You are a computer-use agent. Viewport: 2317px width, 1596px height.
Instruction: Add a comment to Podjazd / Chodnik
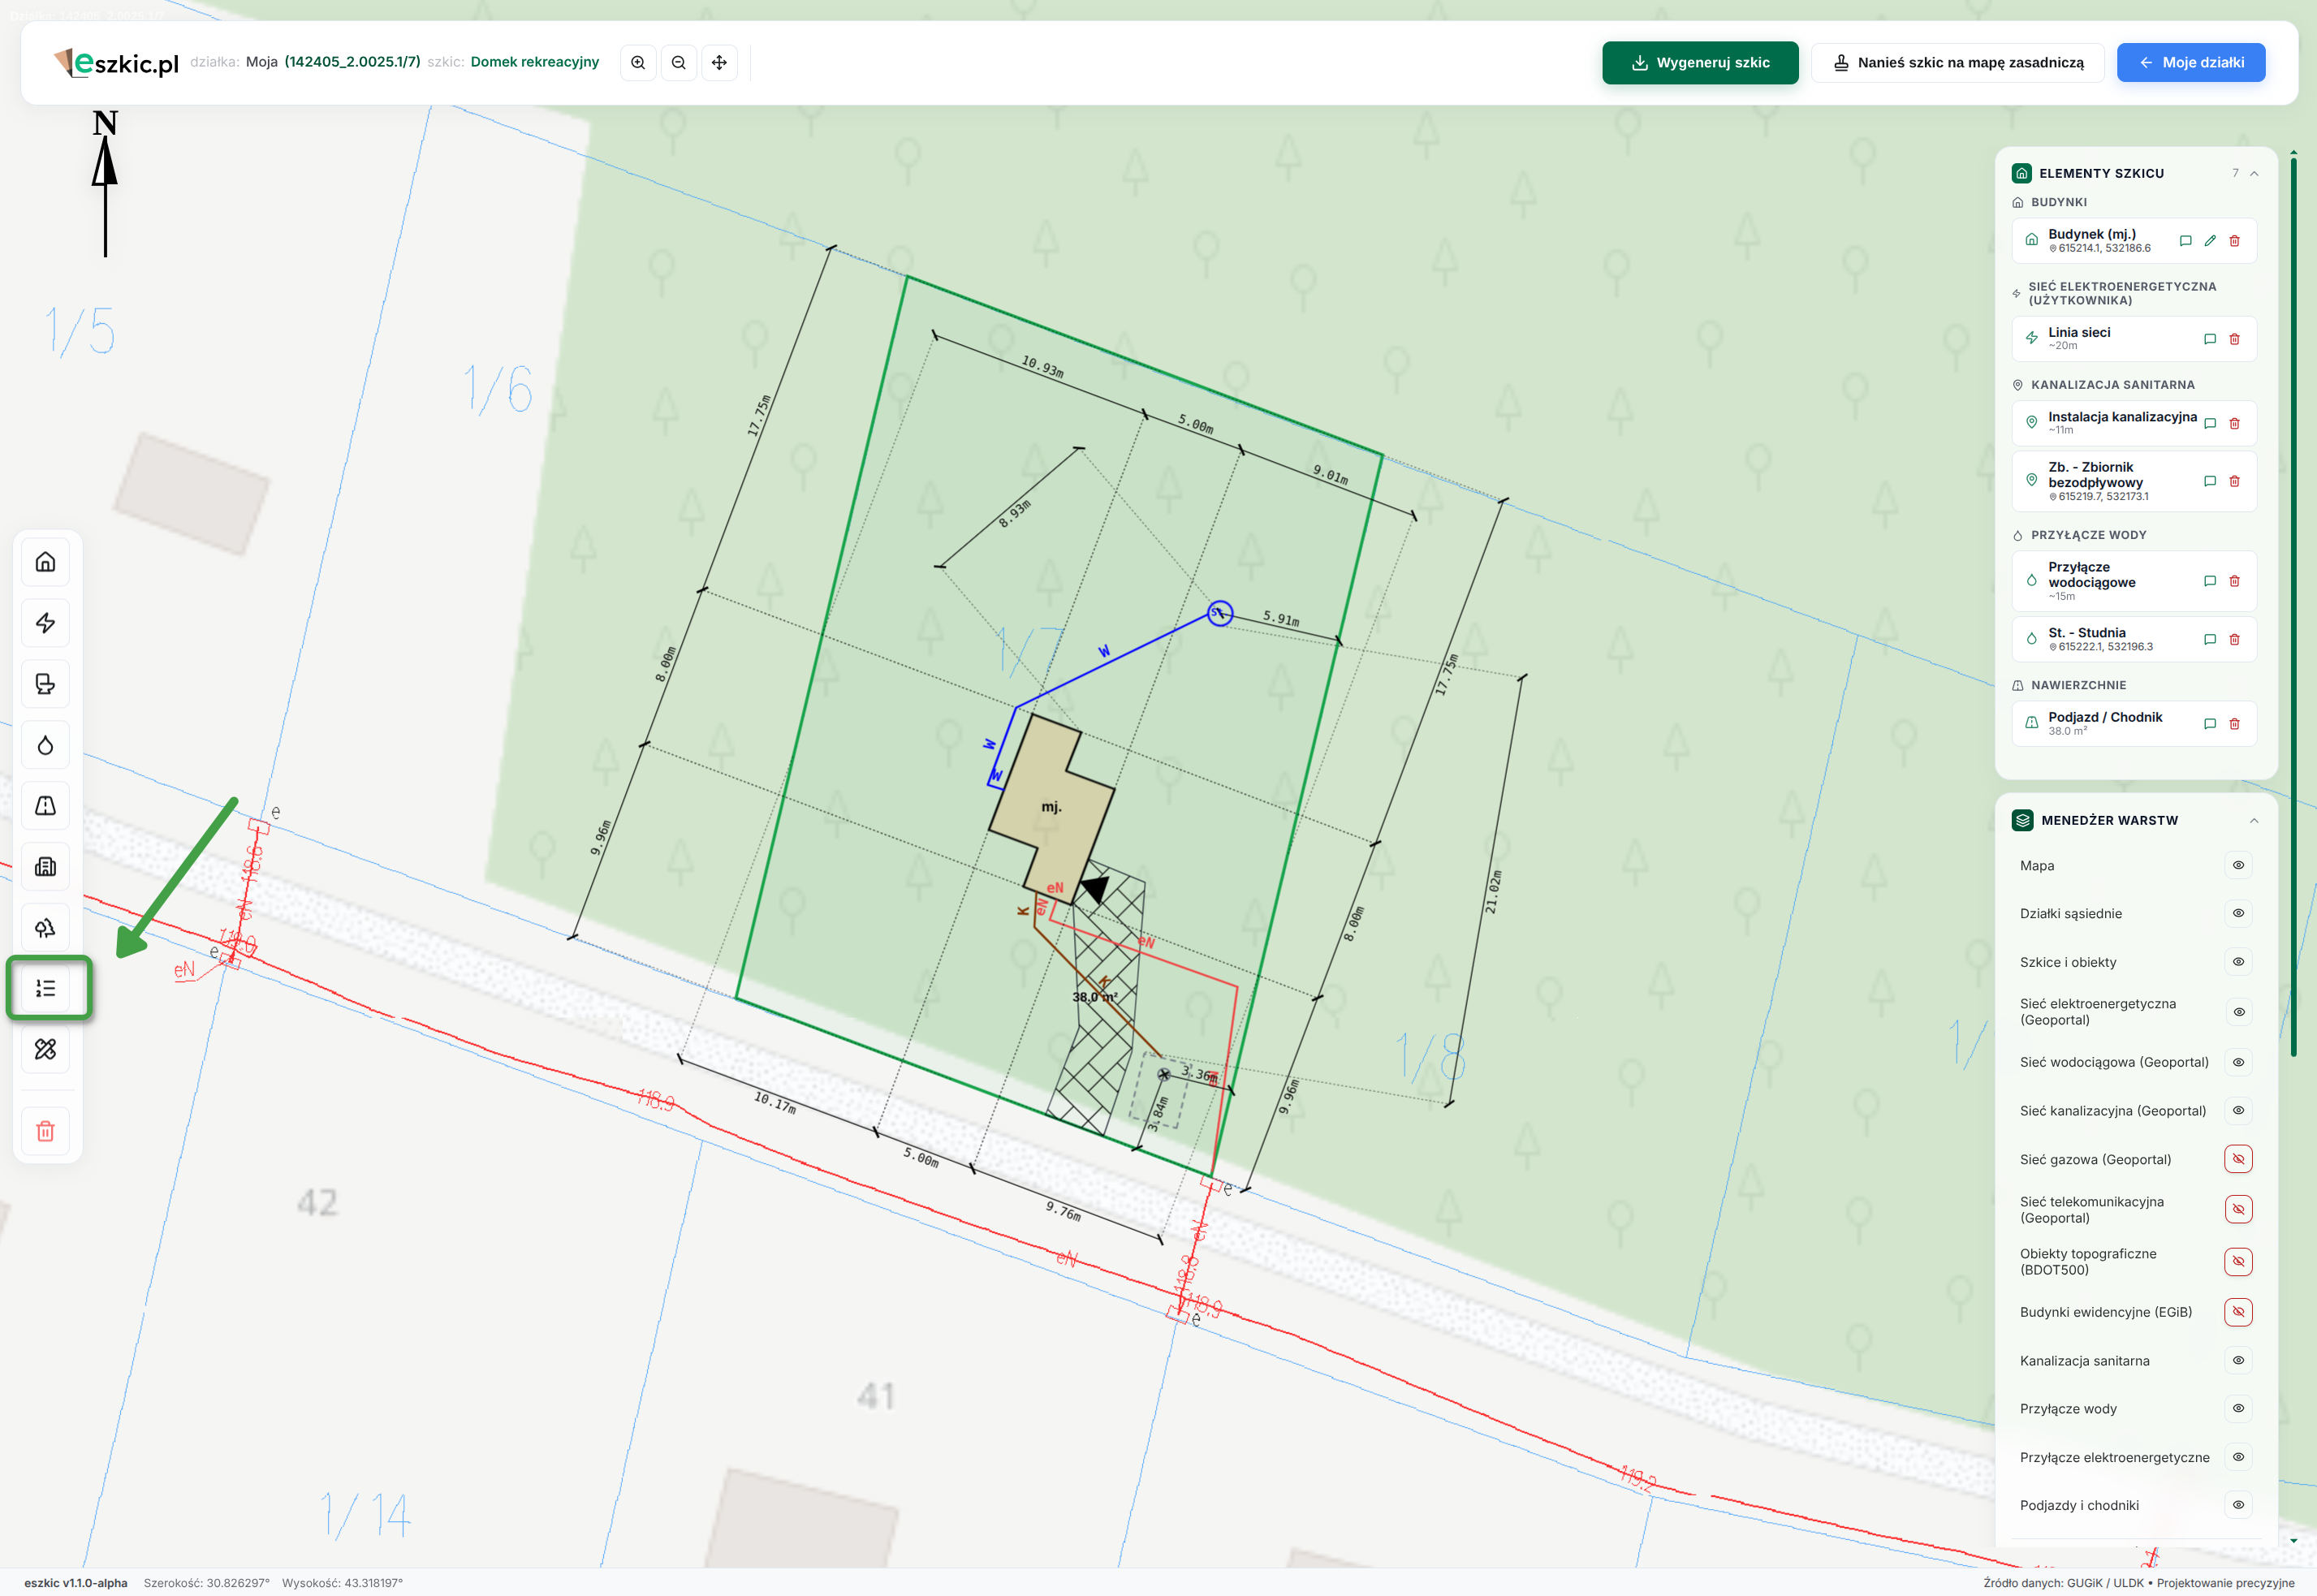[2210, 724]
